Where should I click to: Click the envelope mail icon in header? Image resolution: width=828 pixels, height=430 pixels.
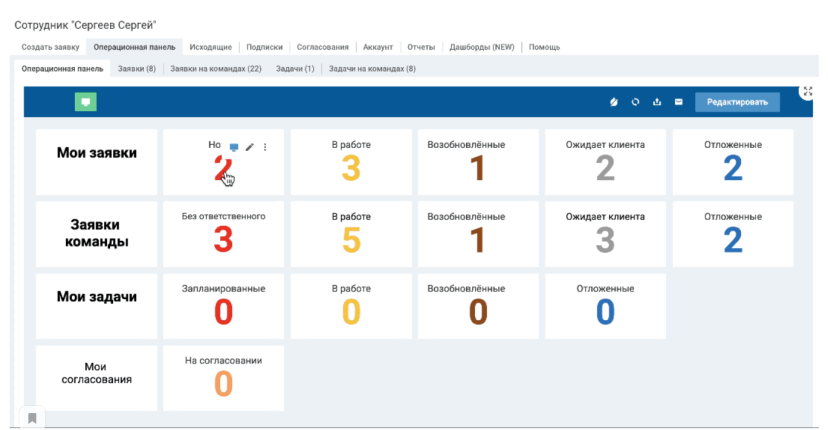678,102
